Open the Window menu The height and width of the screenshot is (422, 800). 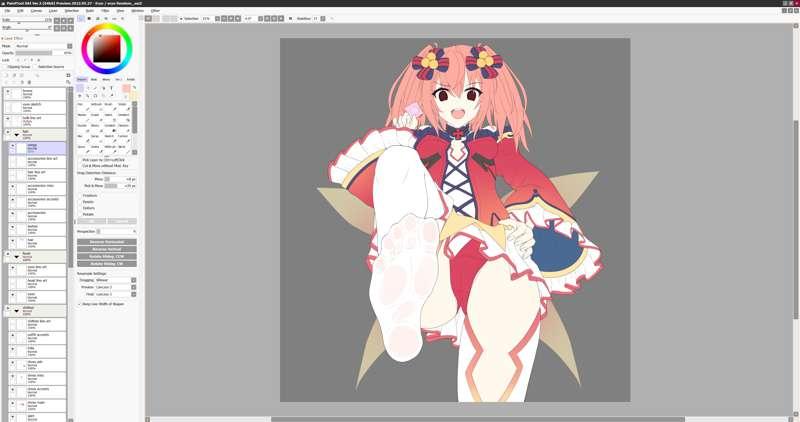[137, 11]
